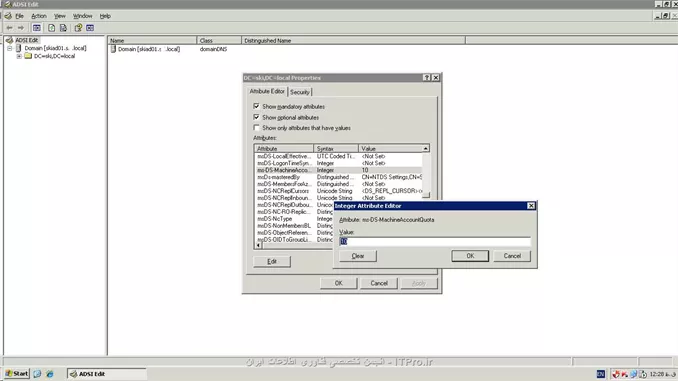This screenshot has width=678, height=381.
Task: Click the ADSI Edit root node icon in tree
Action: coord(9,40)
